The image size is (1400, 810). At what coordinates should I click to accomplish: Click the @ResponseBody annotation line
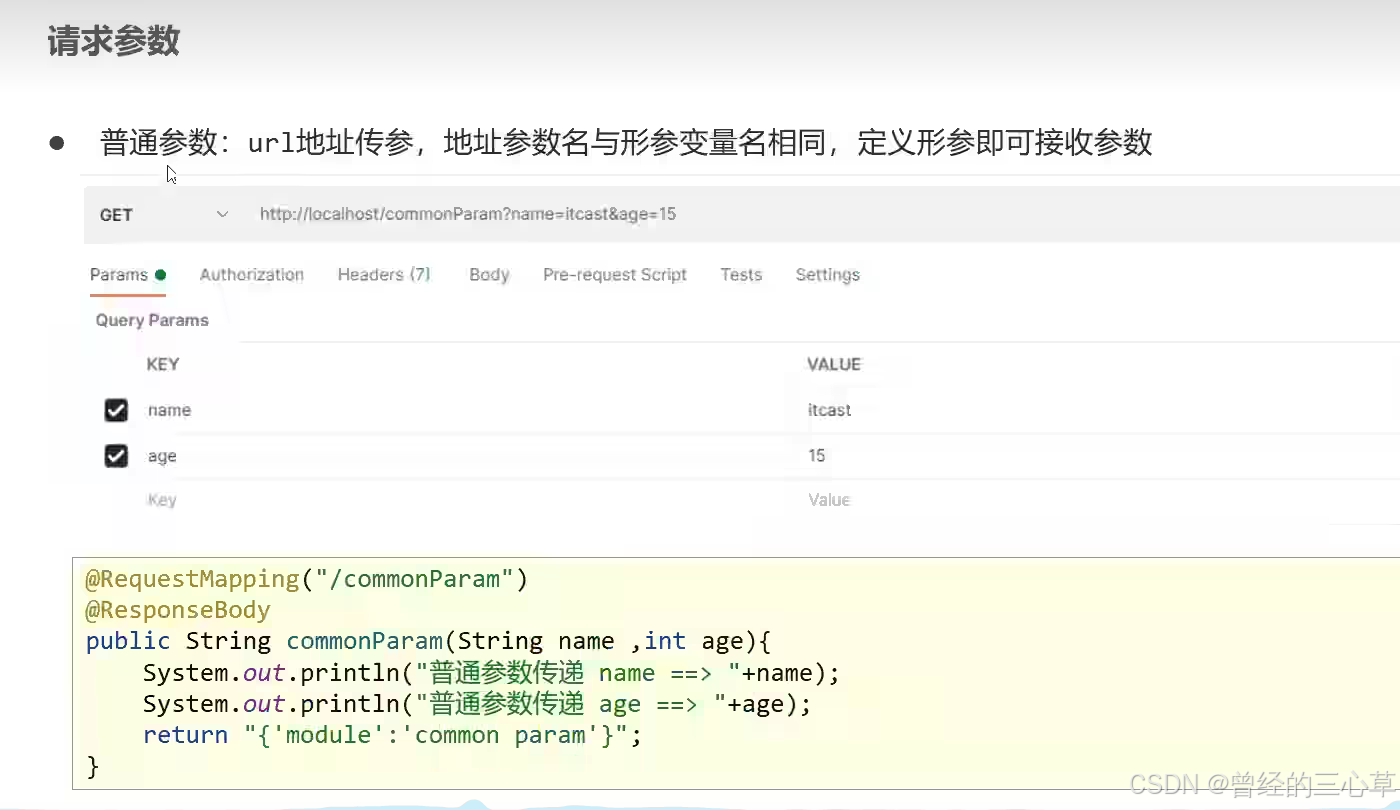coord(178,610)
